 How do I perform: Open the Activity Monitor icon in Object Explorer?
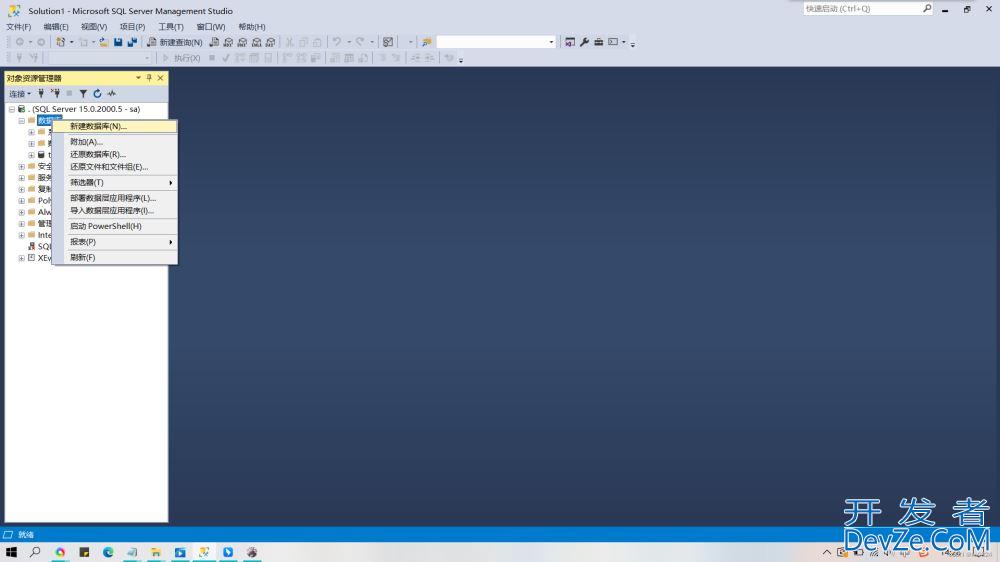coord(112,93)
